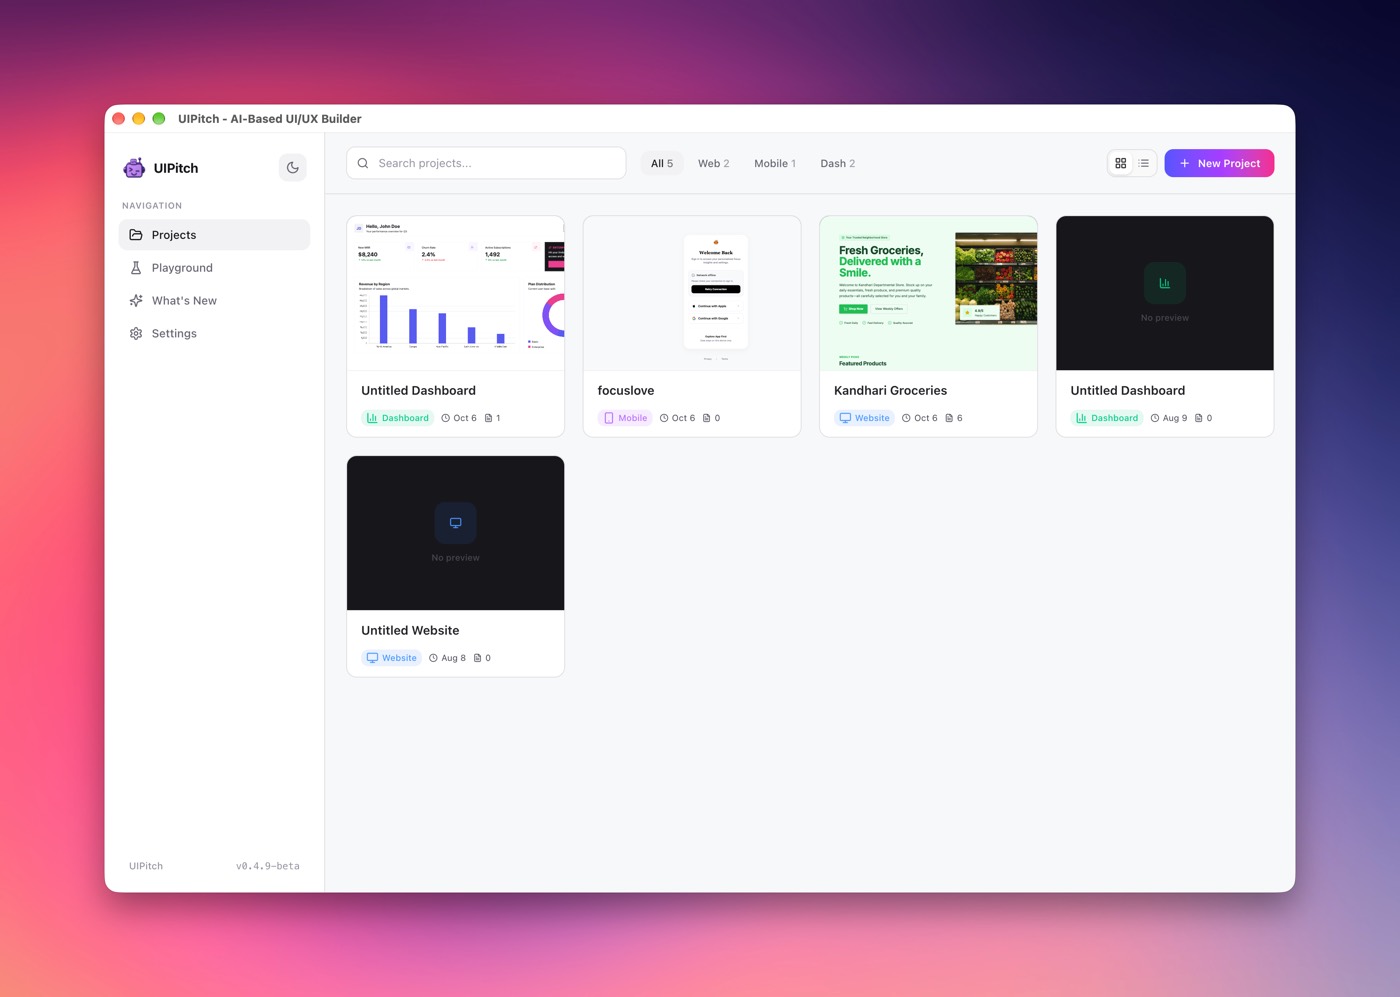The height and width of the screenshot is (997, 1400).
Task: Click the What's New navigation label
Action: pos(184,301)
